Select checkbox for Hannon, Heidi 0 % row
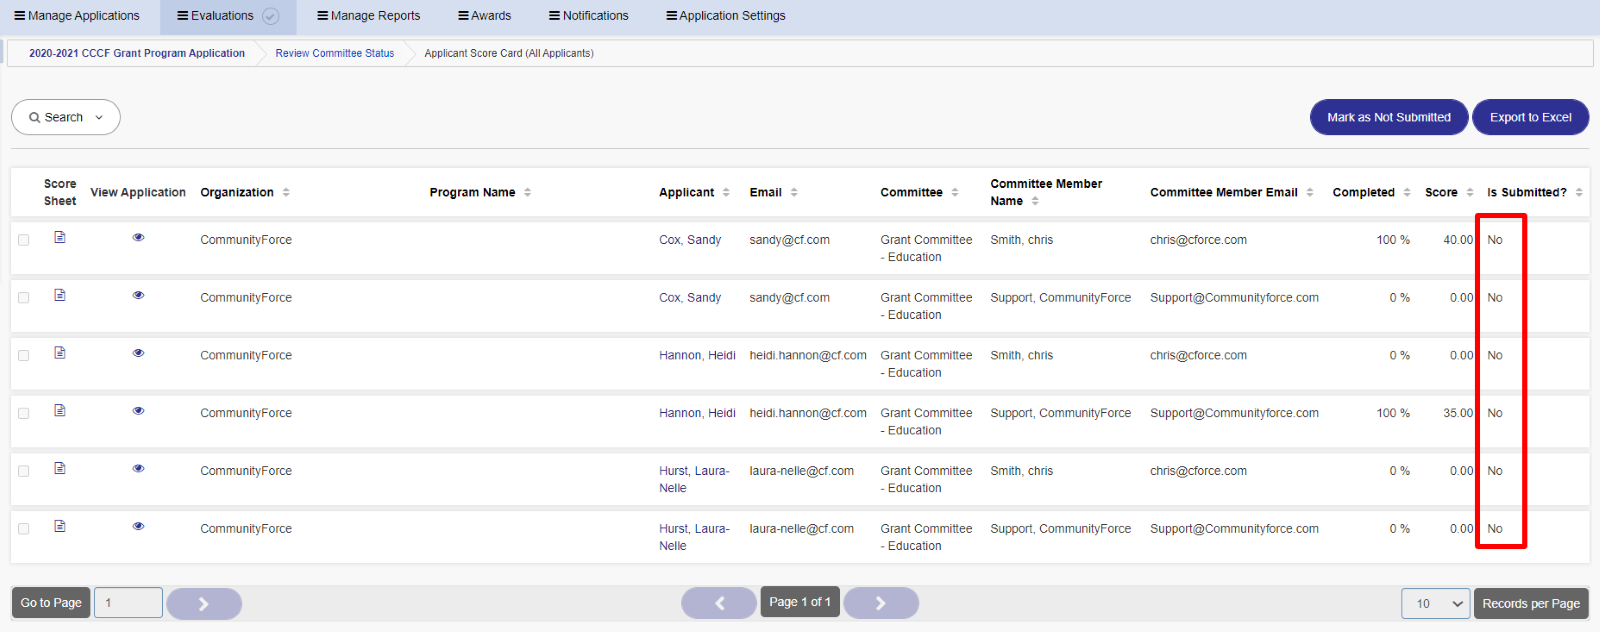 pos(24,356)
